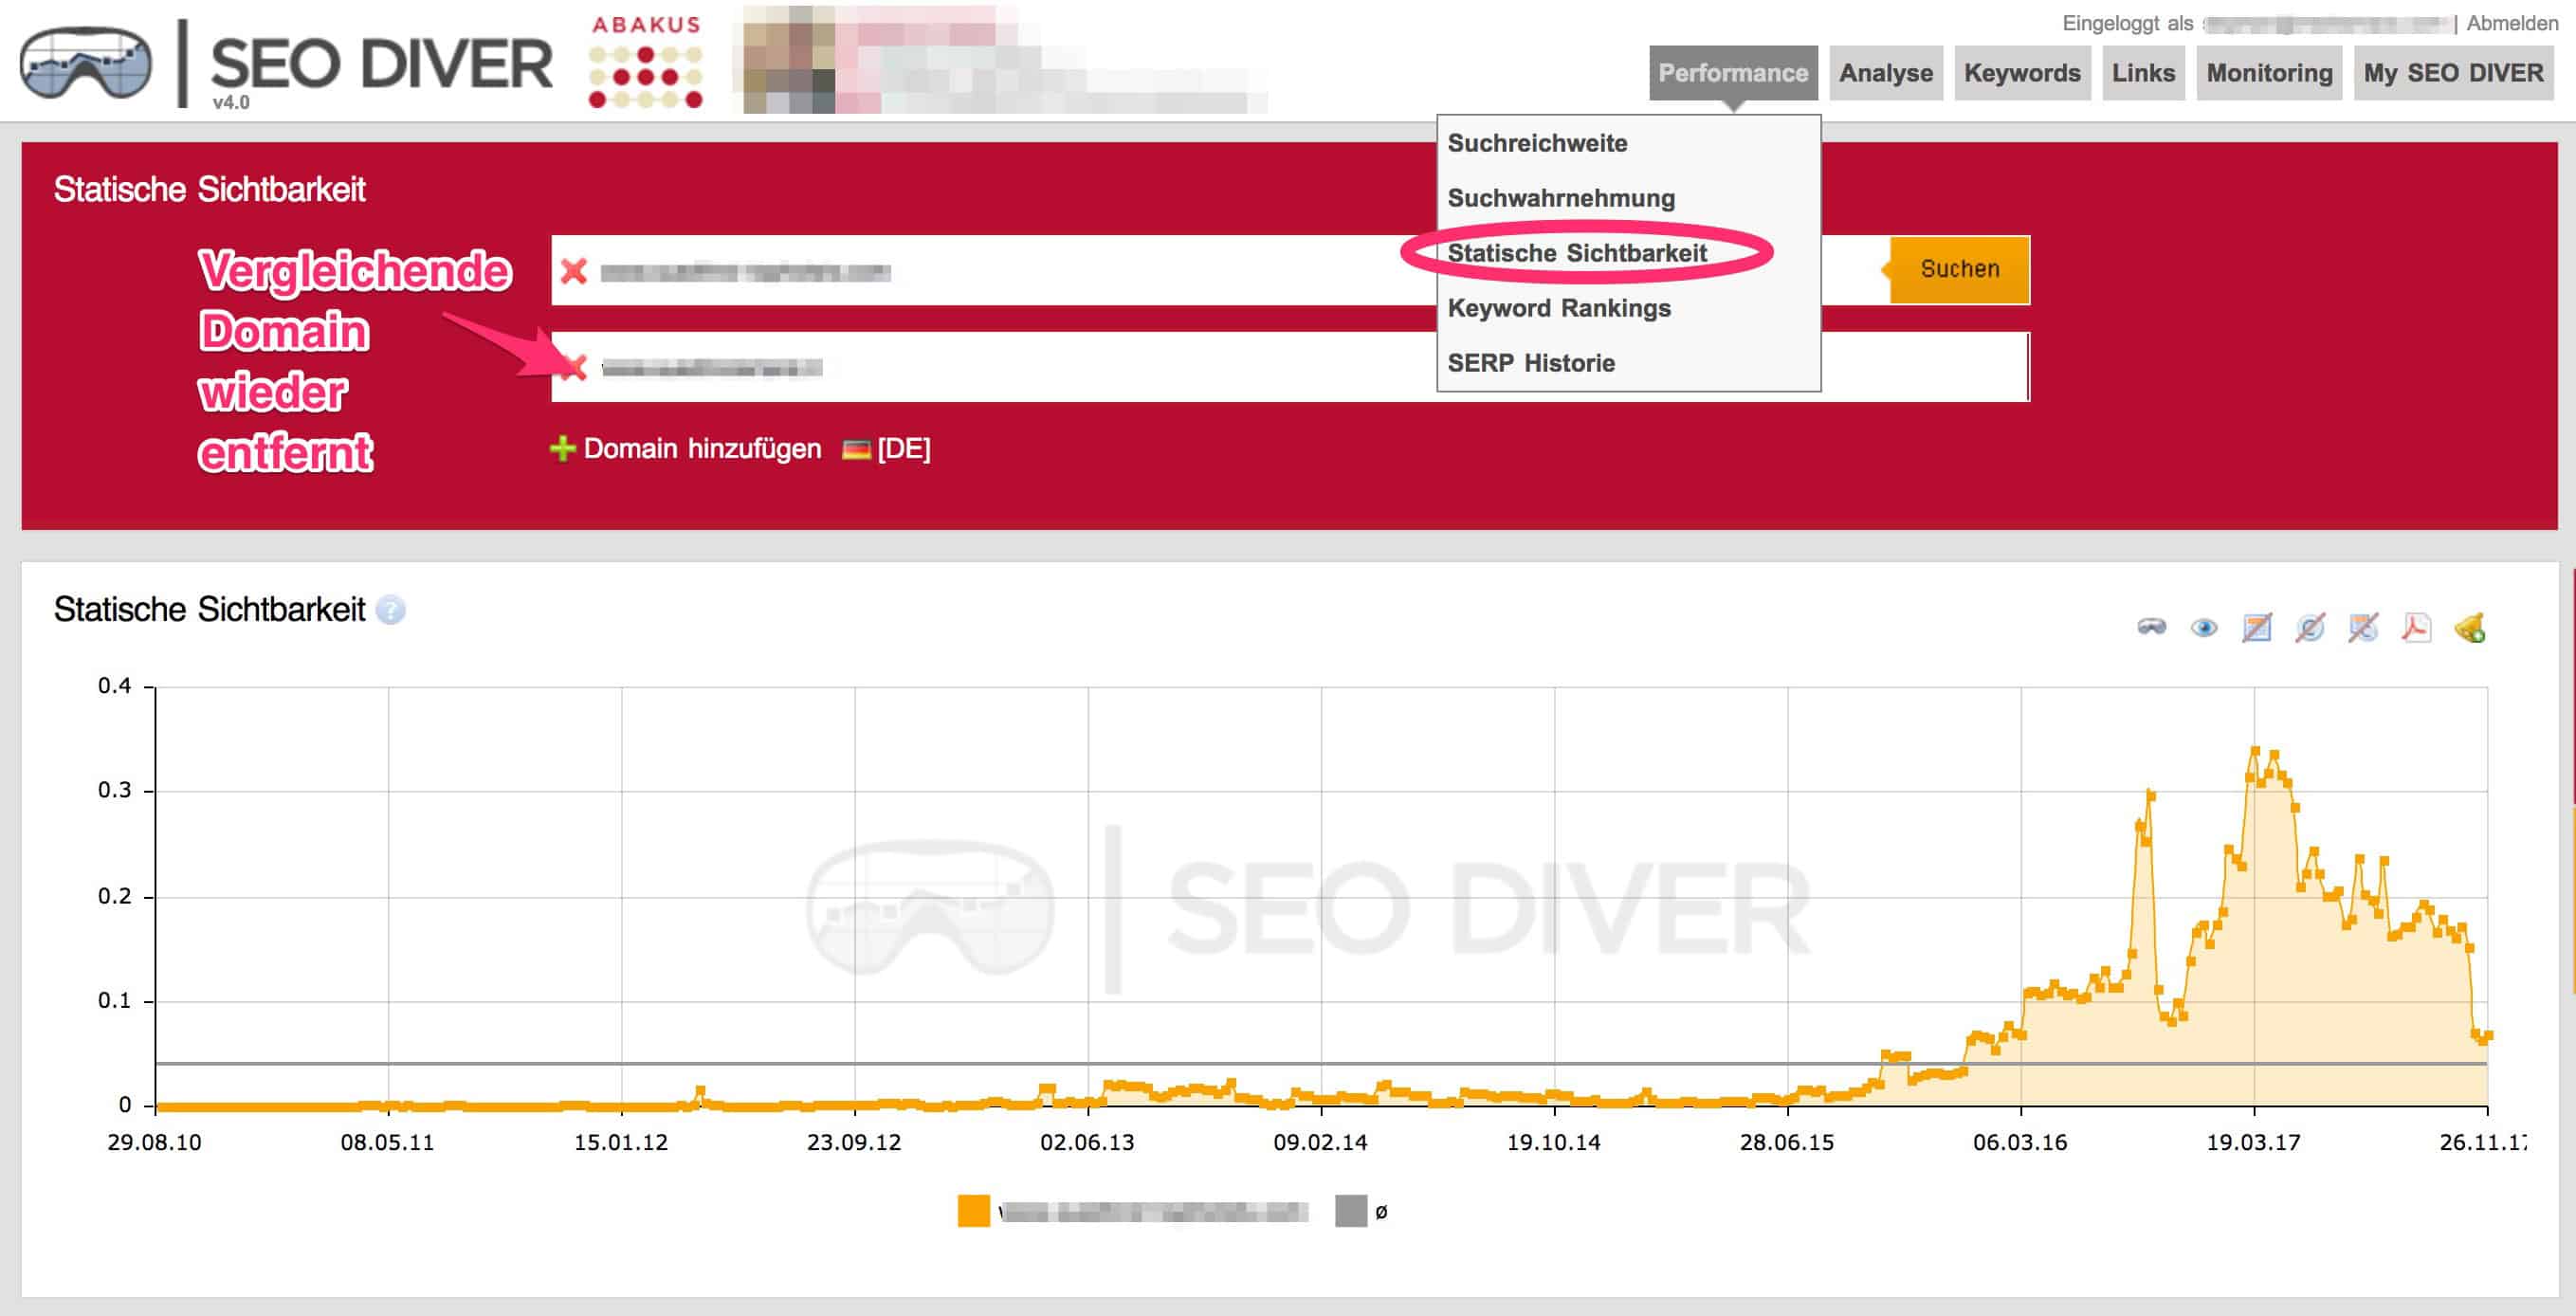Open the Links menu tab

coord(2143,73)
